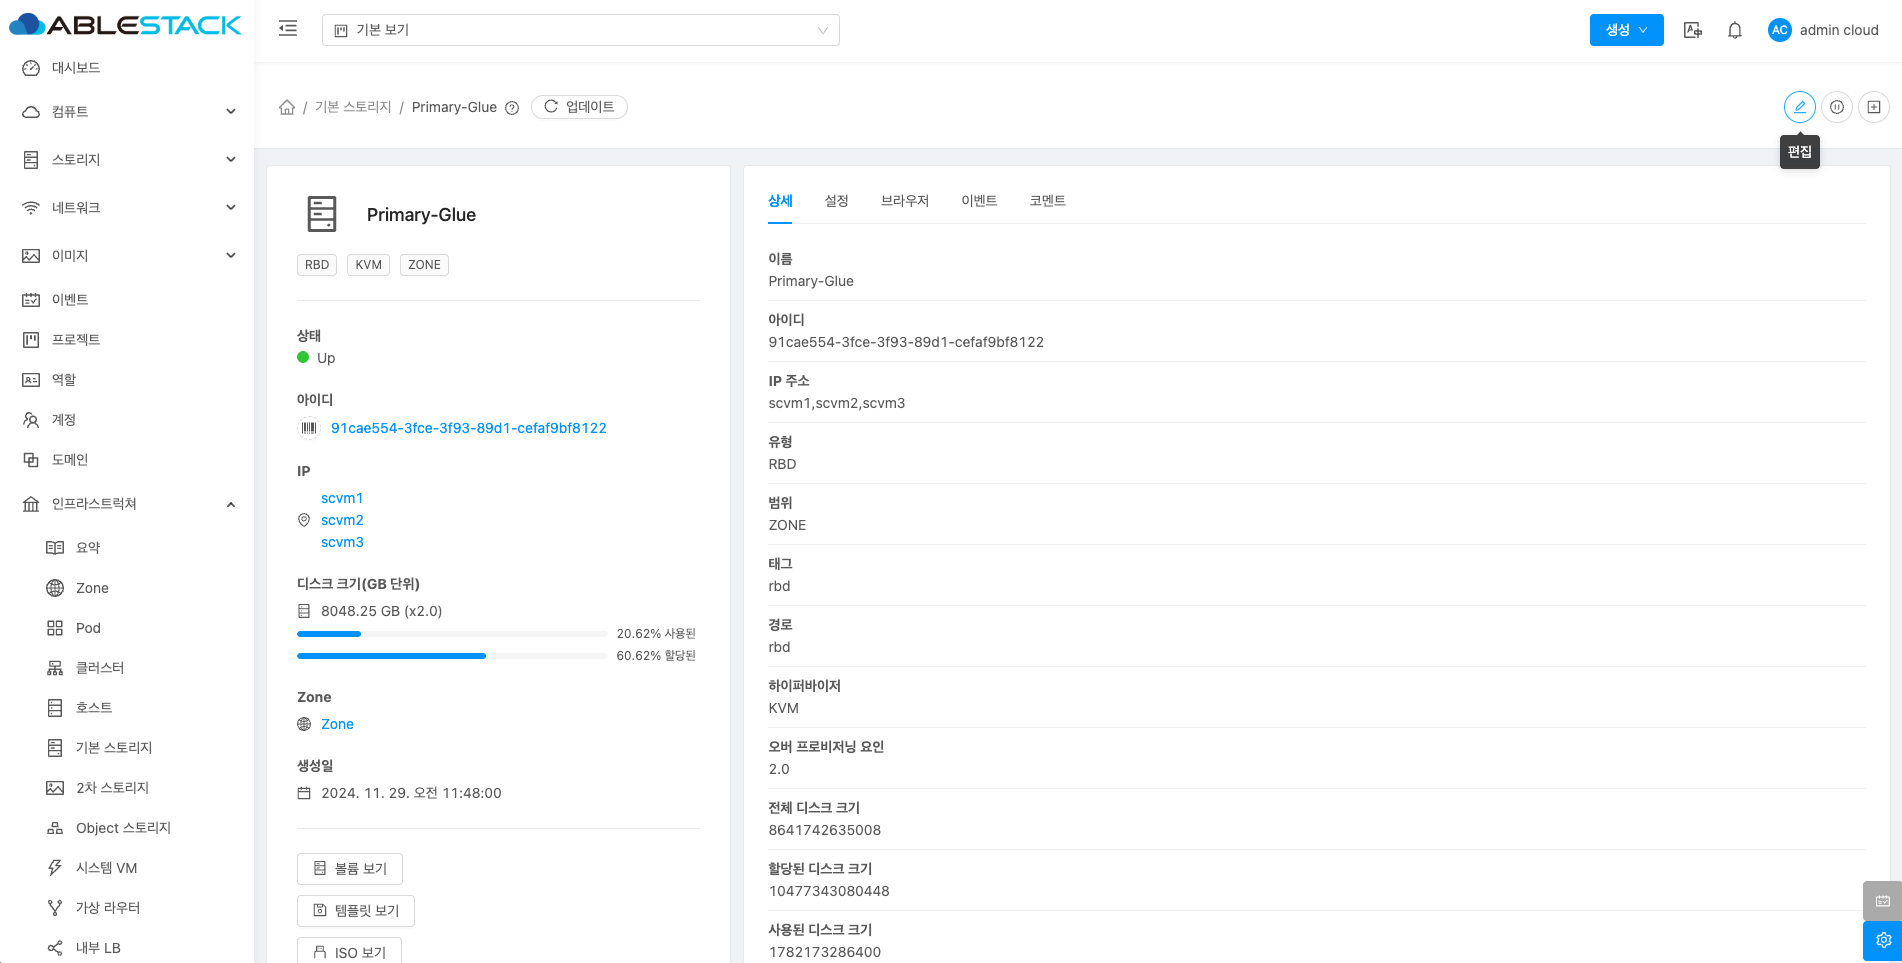Click the help question mark beside Primary-Glue
This screenshot has height=963, width=1902.
[x=512, y=108]
